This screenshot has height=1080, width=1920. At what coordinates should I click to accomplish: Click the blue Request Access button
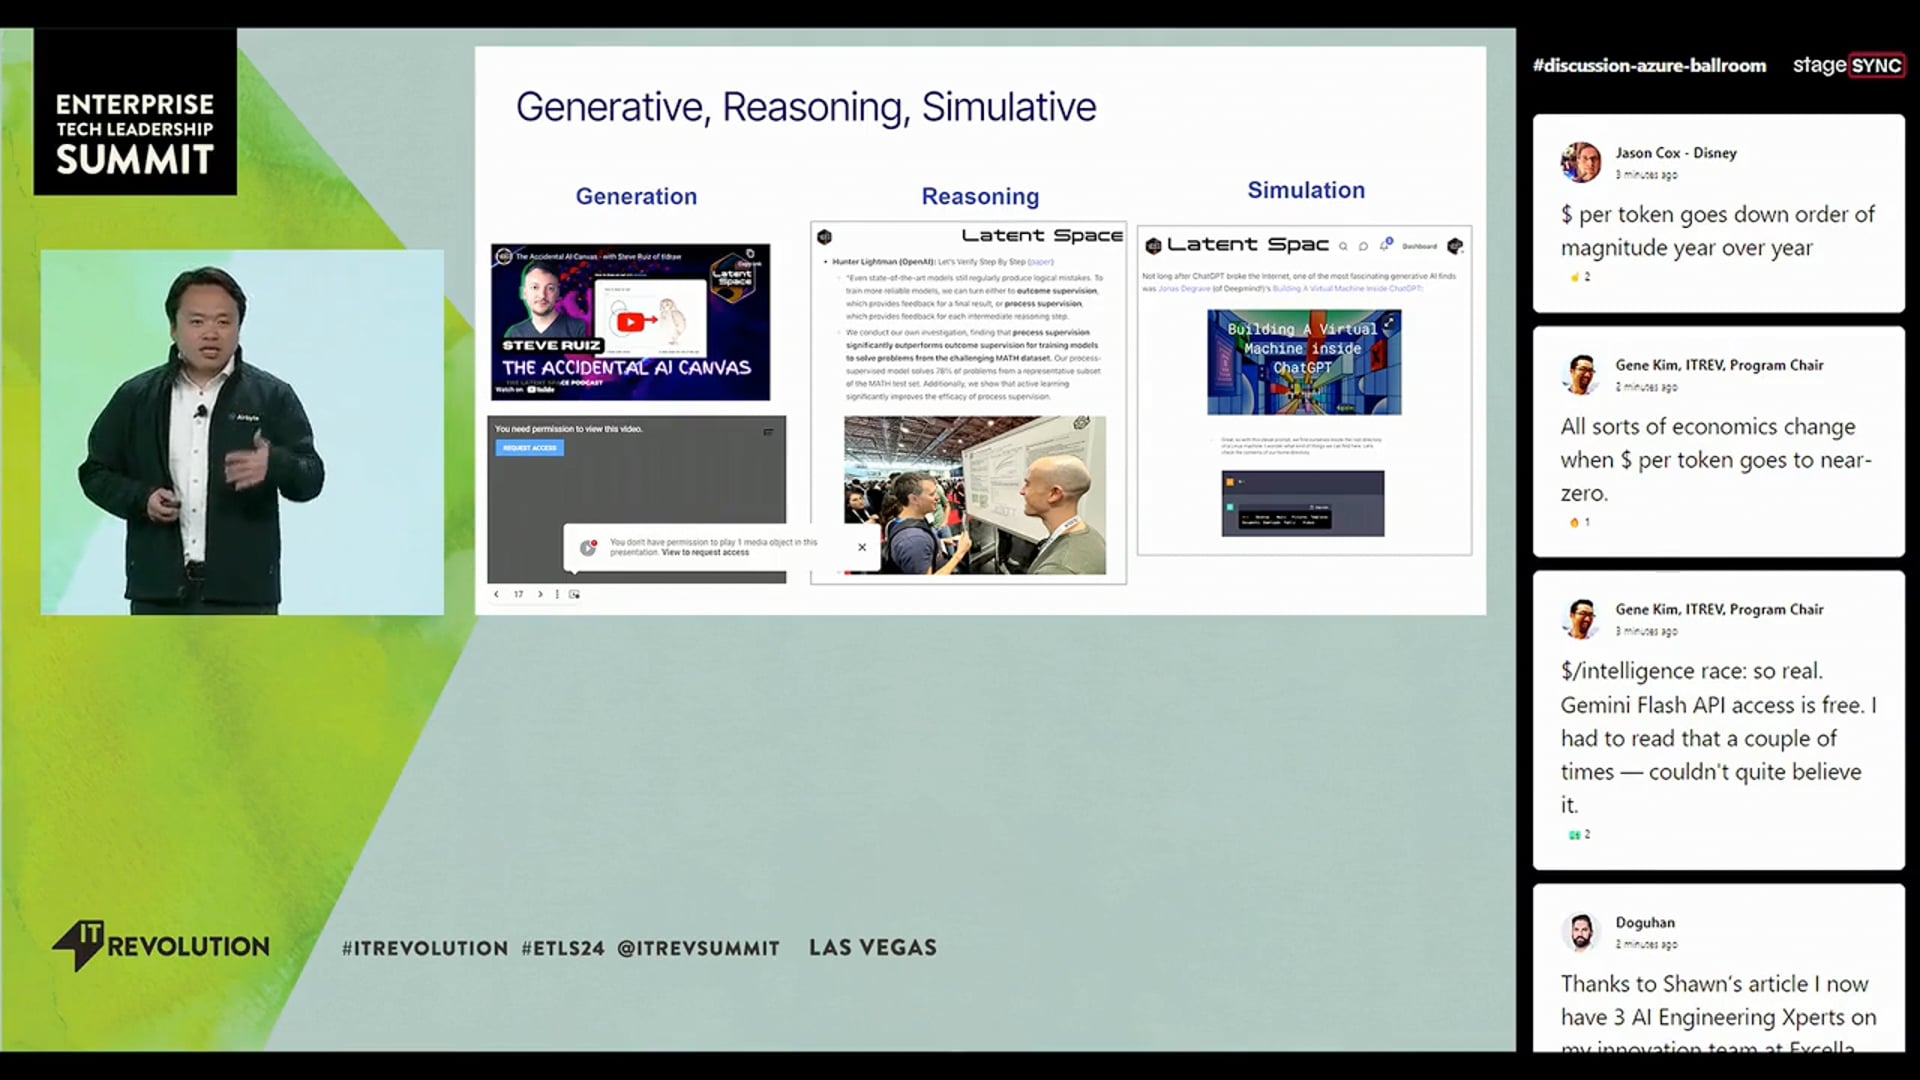(x=529, y=448)
